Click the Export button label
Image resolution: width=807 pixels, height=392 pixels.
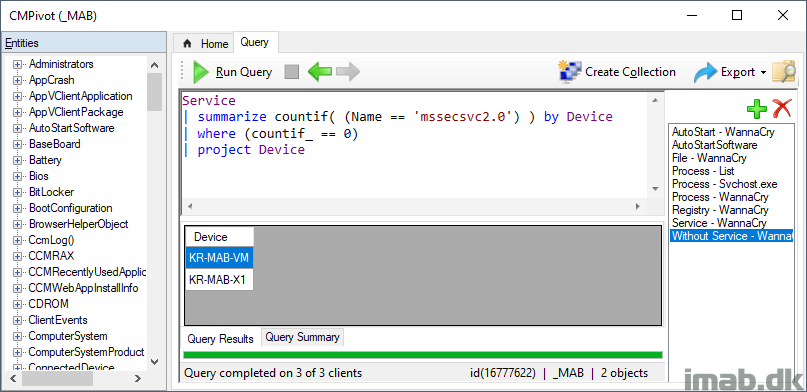click(x=738, y=72)
